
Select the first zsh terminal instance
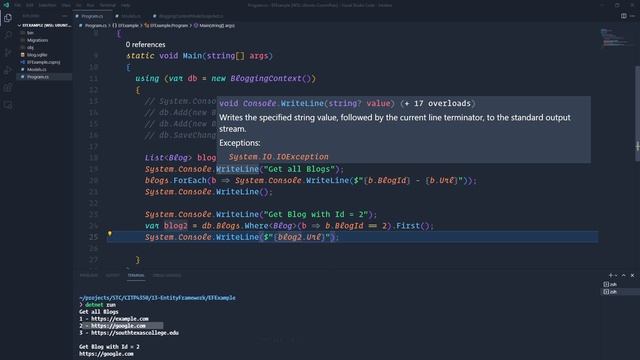pos(619,284)
